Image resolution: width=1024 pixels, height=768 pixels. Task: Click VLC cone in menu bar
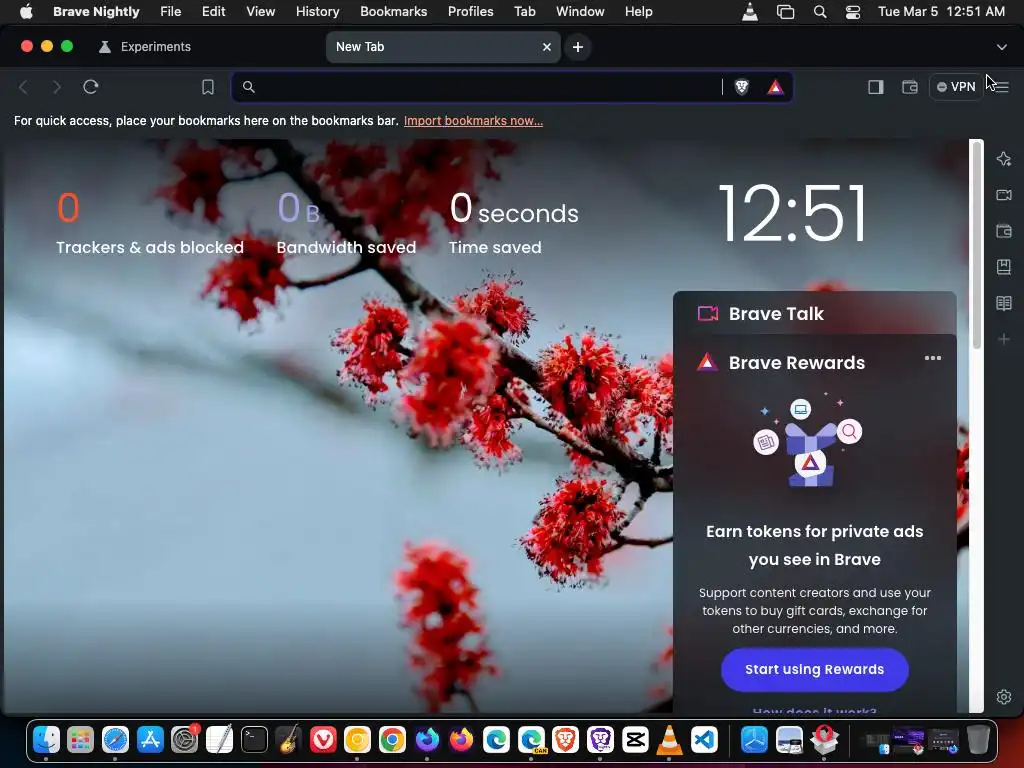click(x=750, y=12)
